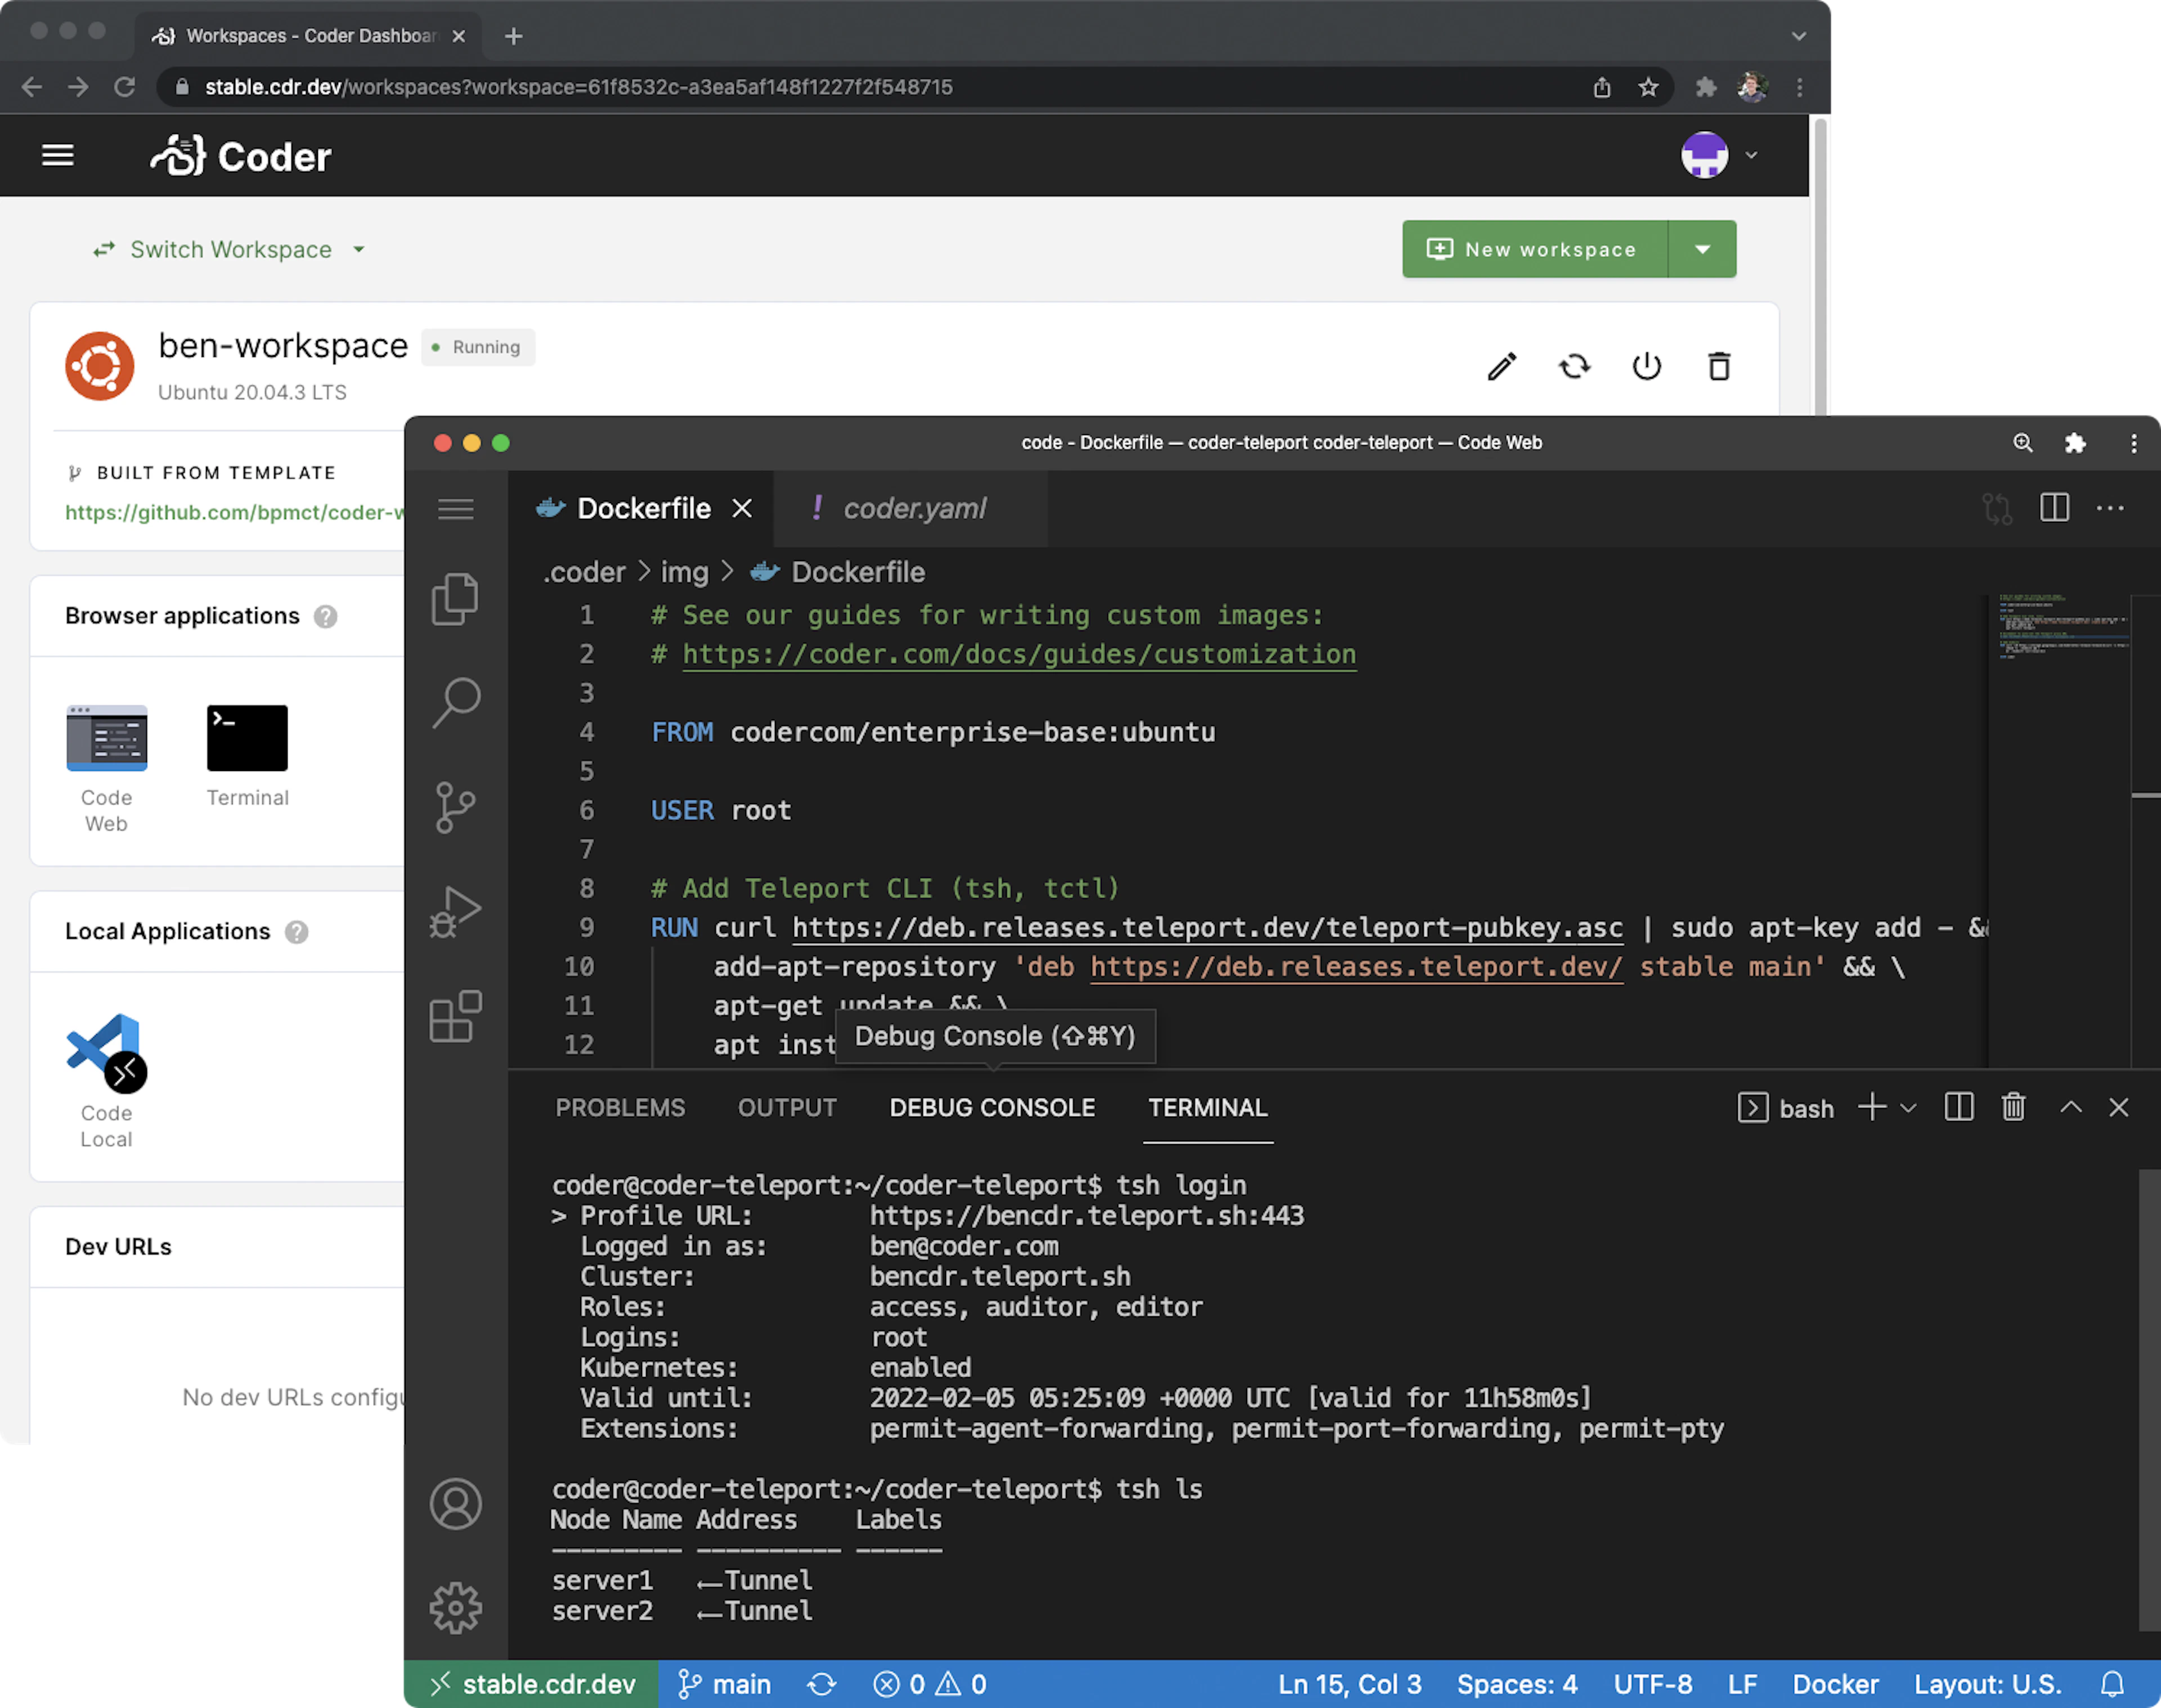Close the Dockerfile tab
The height and width of the screenshot is (1708, 2161).
point(742,508)
